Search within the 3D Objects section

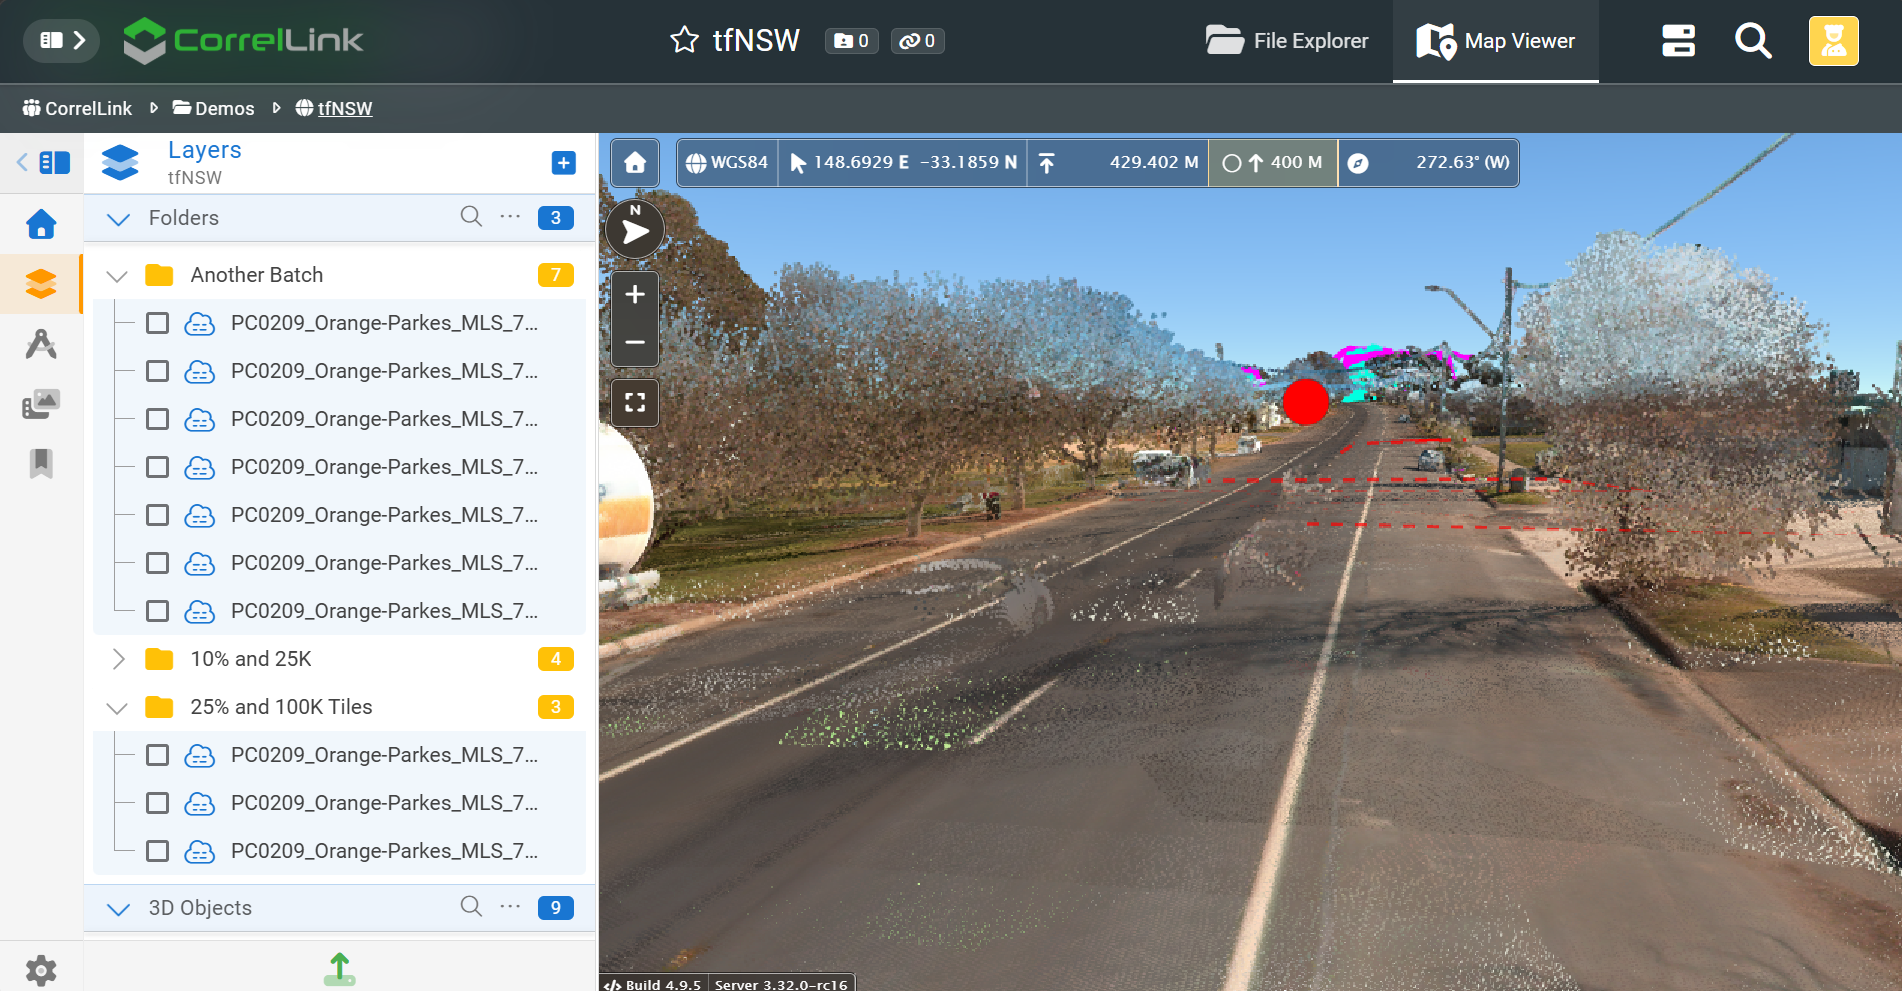pos(471,906)
